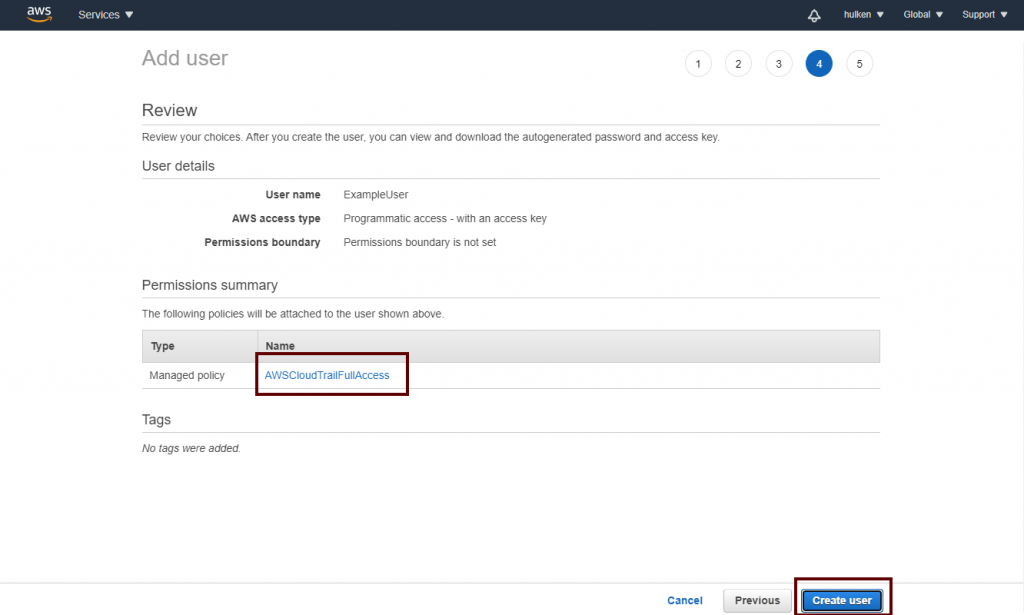Select the Managed policy table cell
This screenshot has width=1024, height=615.
[187, 375]
